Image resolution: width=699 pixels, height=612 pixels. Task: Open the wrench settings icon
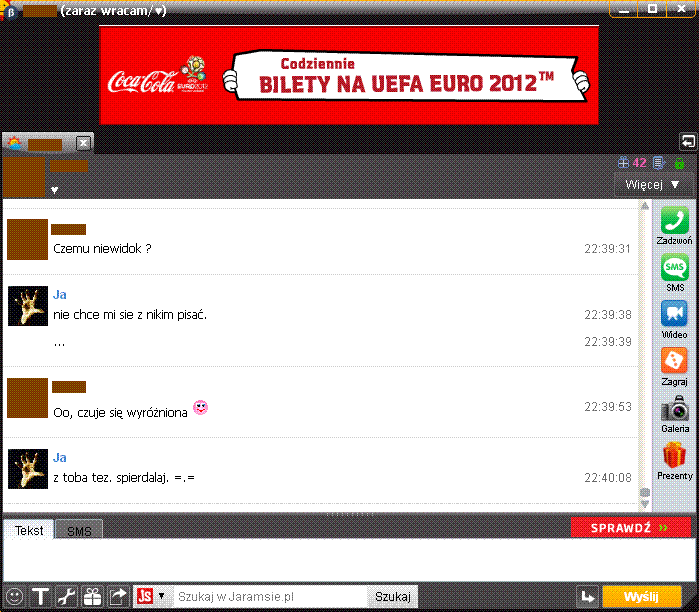[67, 597]
